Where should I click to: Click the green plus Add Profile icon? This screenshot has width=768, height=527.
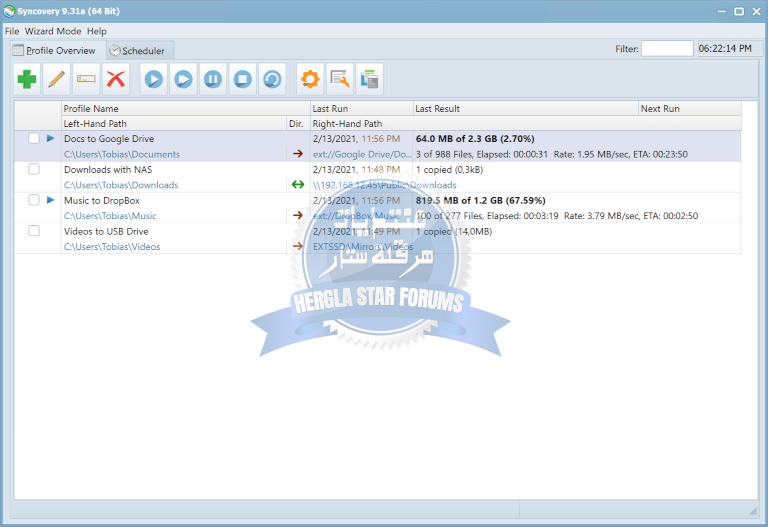28,78
